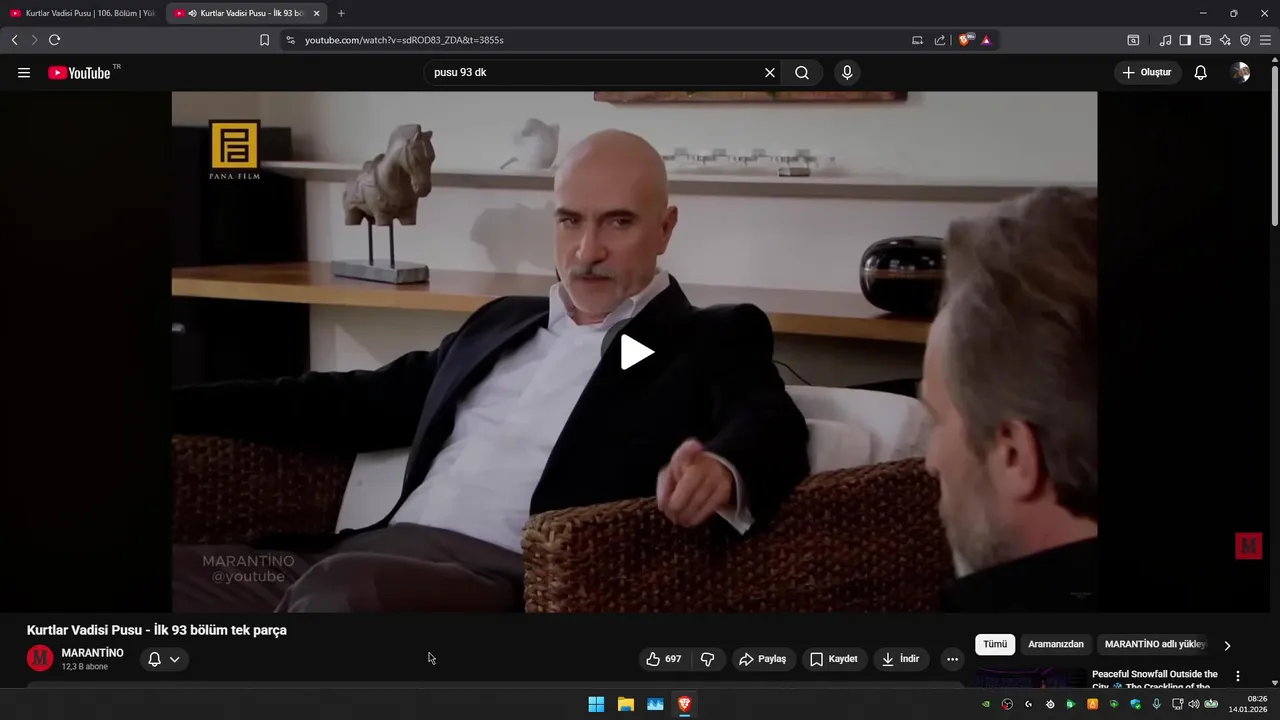The image size is (1280, 720).
Task: Expand subscription notification bell dropdown
Action: click(x=164, y=659)
